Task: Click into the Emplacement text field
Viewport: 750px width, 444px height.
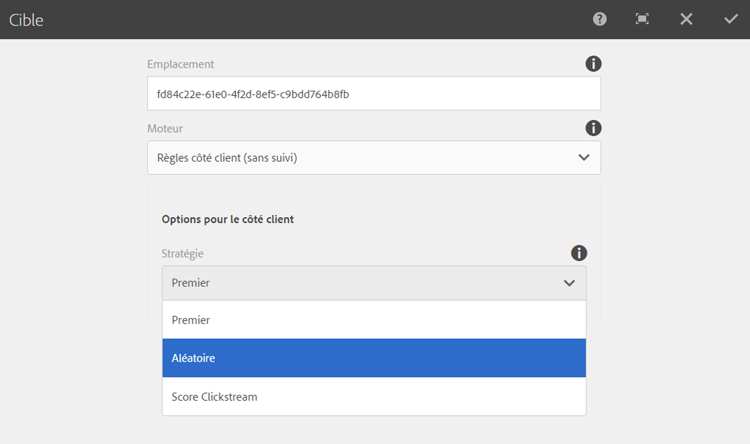Action: coord(373,94)
